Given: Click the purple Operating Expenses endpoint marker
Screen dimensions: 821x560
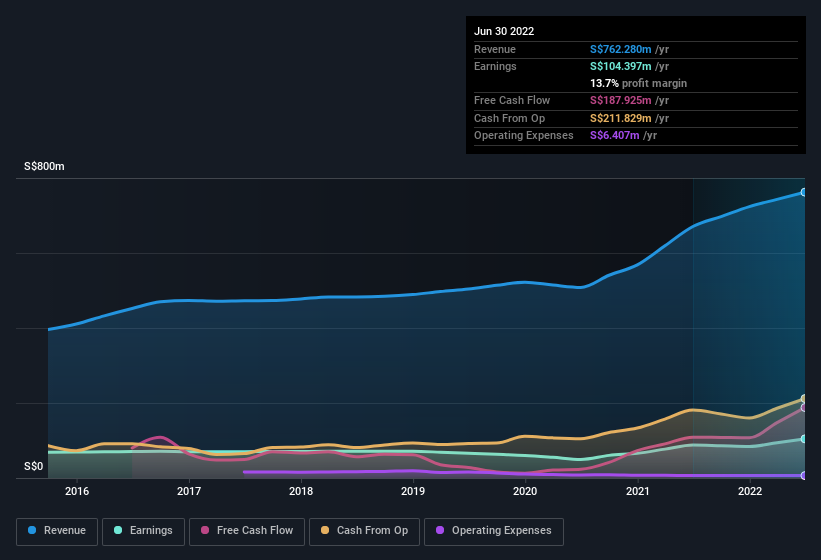Looking at the screenshot, I should click(803, 476).
